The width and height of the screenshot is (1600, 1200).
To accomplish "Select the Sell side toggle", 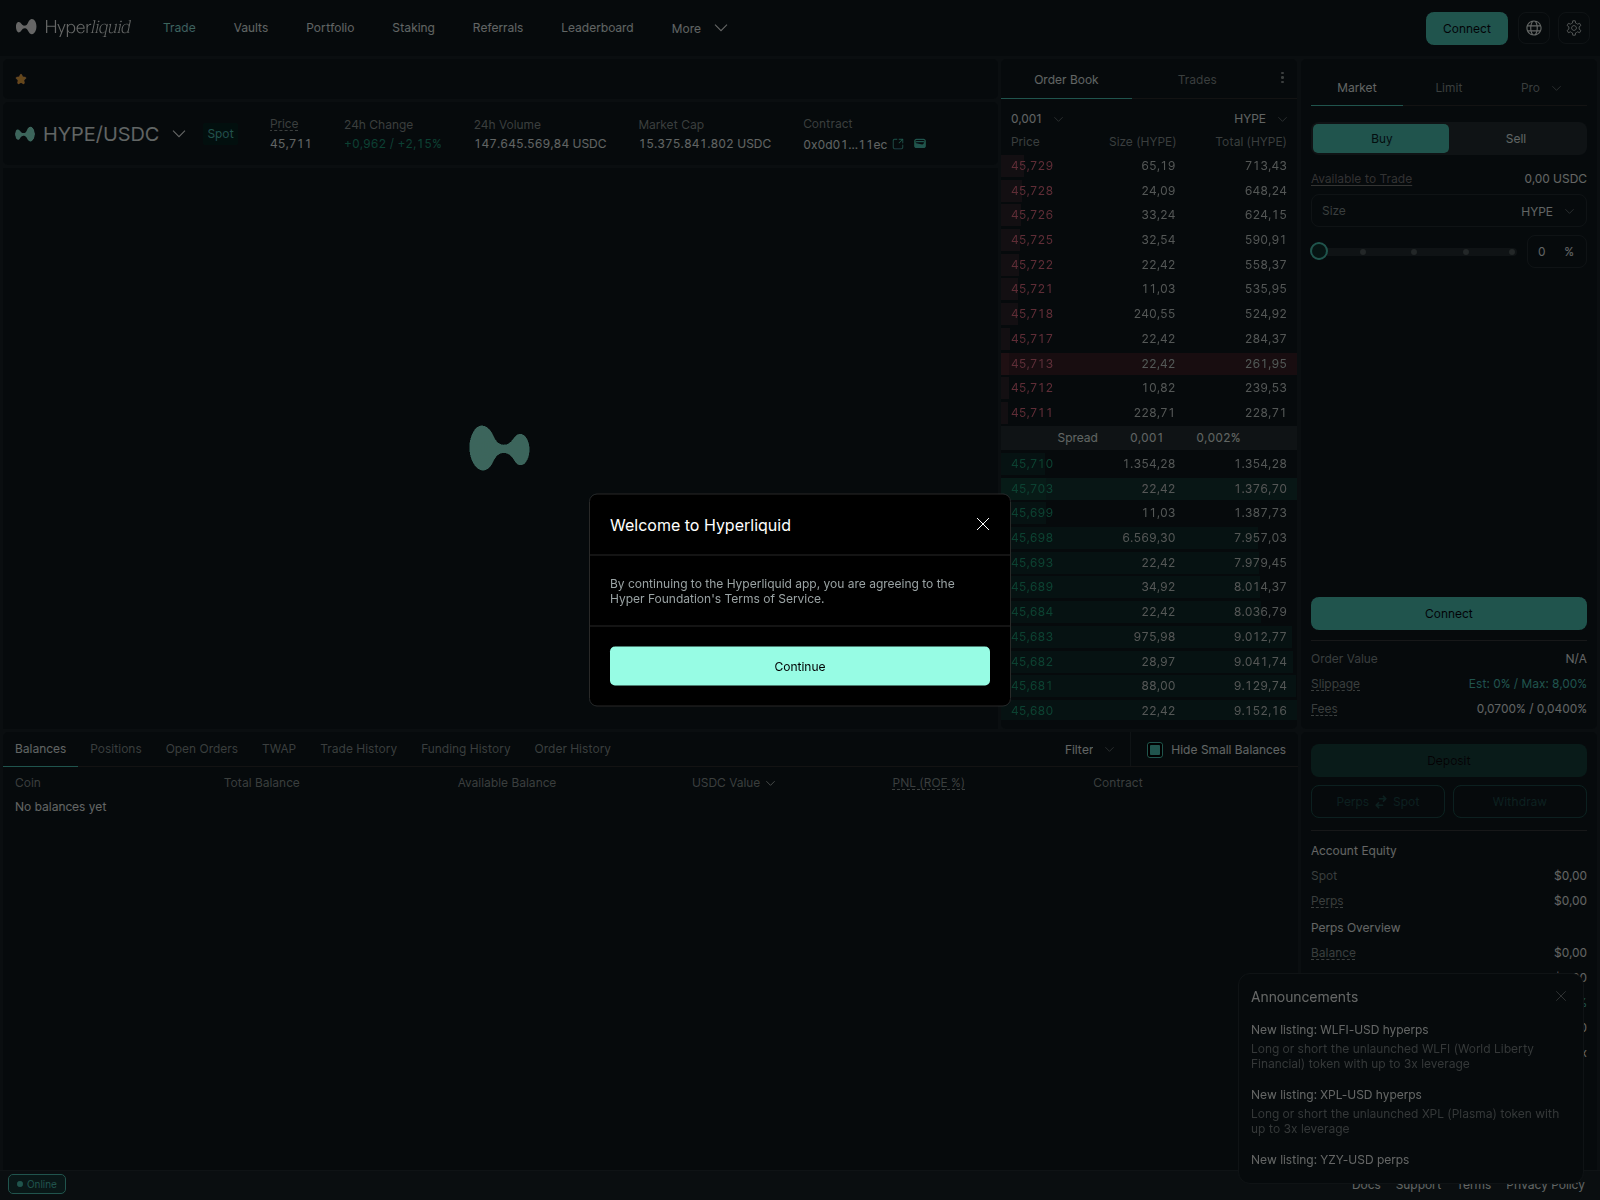I will point(1516,139).
